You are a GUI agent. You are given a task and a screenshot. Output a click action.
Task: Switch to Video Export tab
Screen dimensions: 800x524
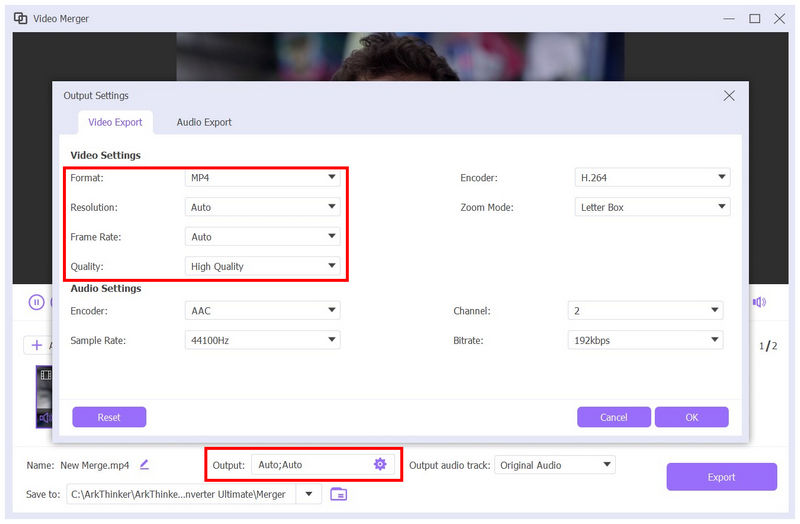115,122
